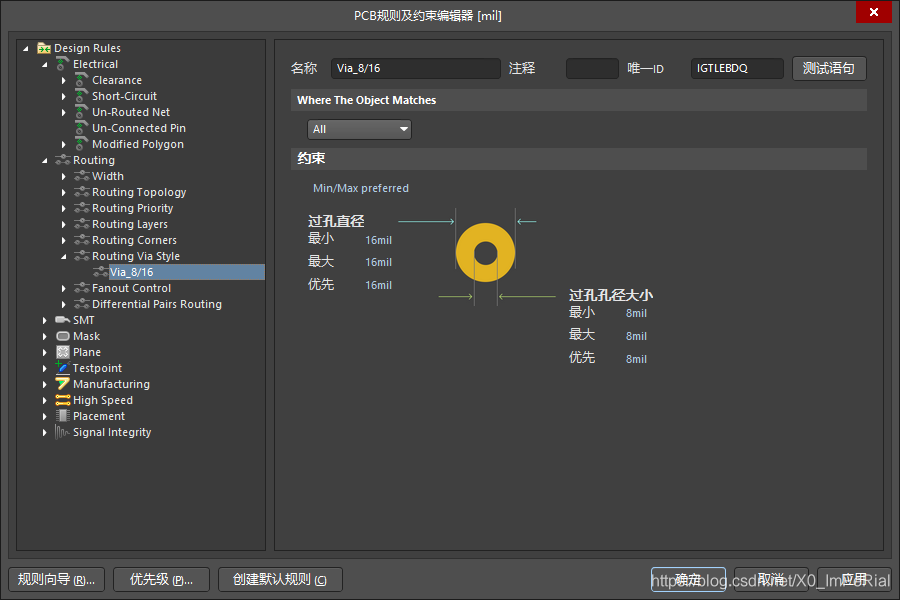Screen dimensions: 900x600
Task: Click the Placement category icon
Action: coord(63,416)
